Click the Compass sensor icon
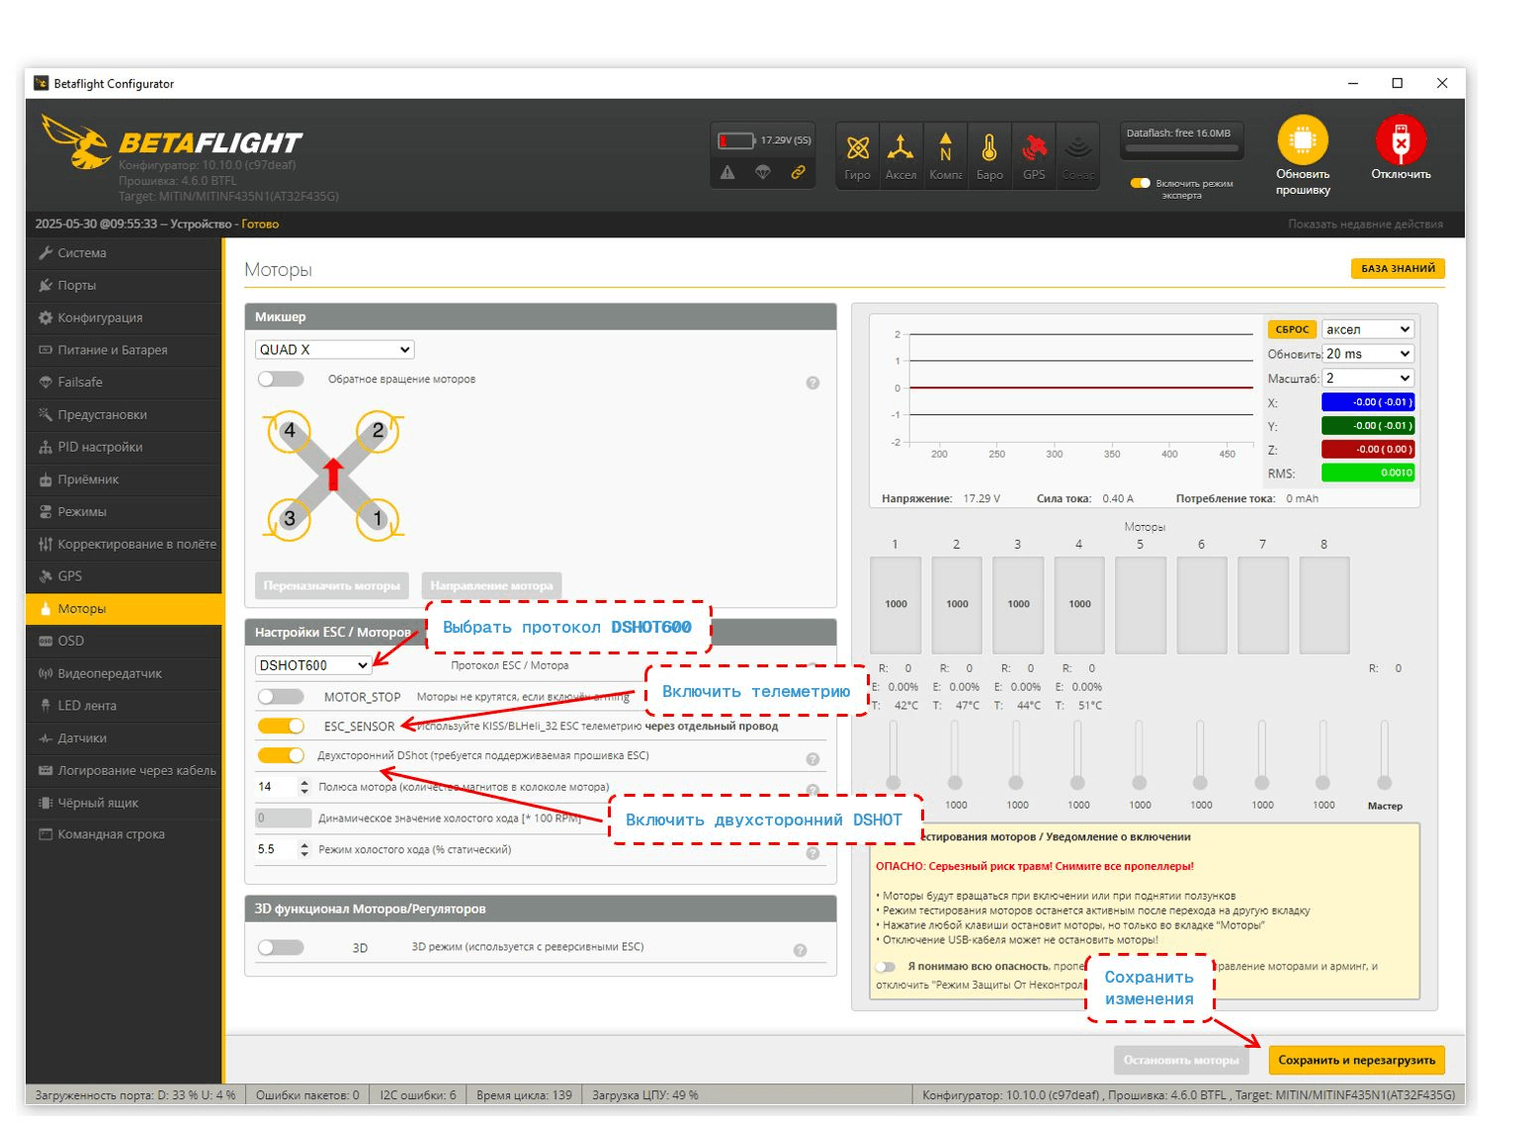The width and height of the screenshot is (1536, 1129). tap(945, 149)
